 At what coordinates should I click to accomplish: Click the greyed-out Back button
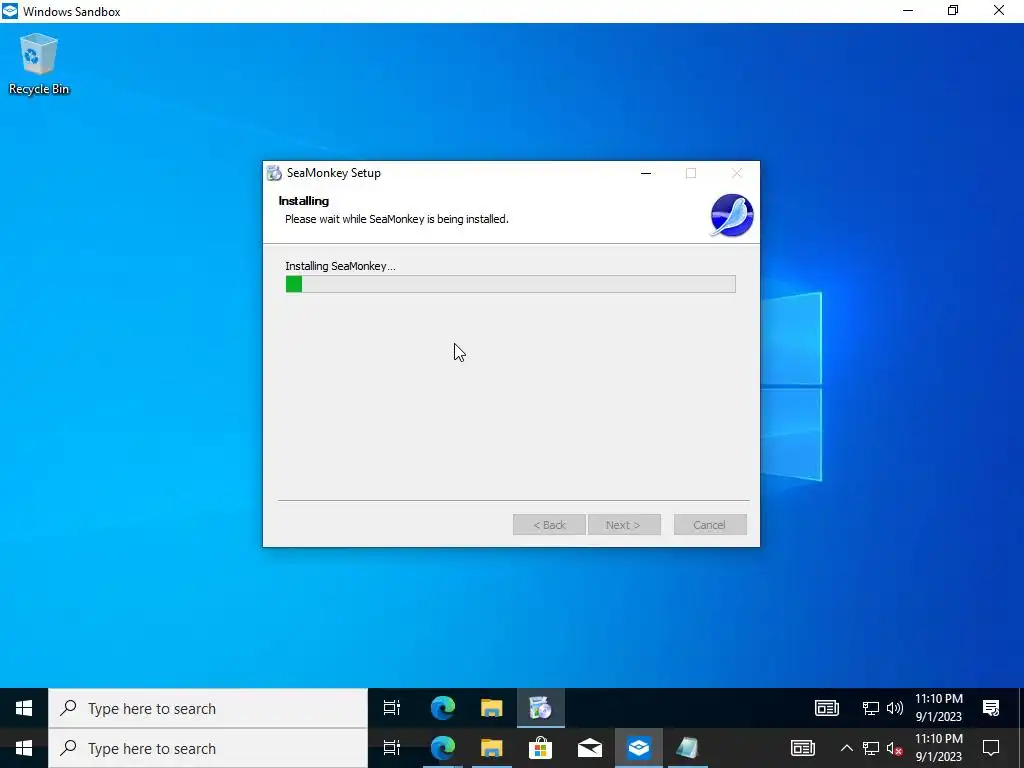coord(549,525)
